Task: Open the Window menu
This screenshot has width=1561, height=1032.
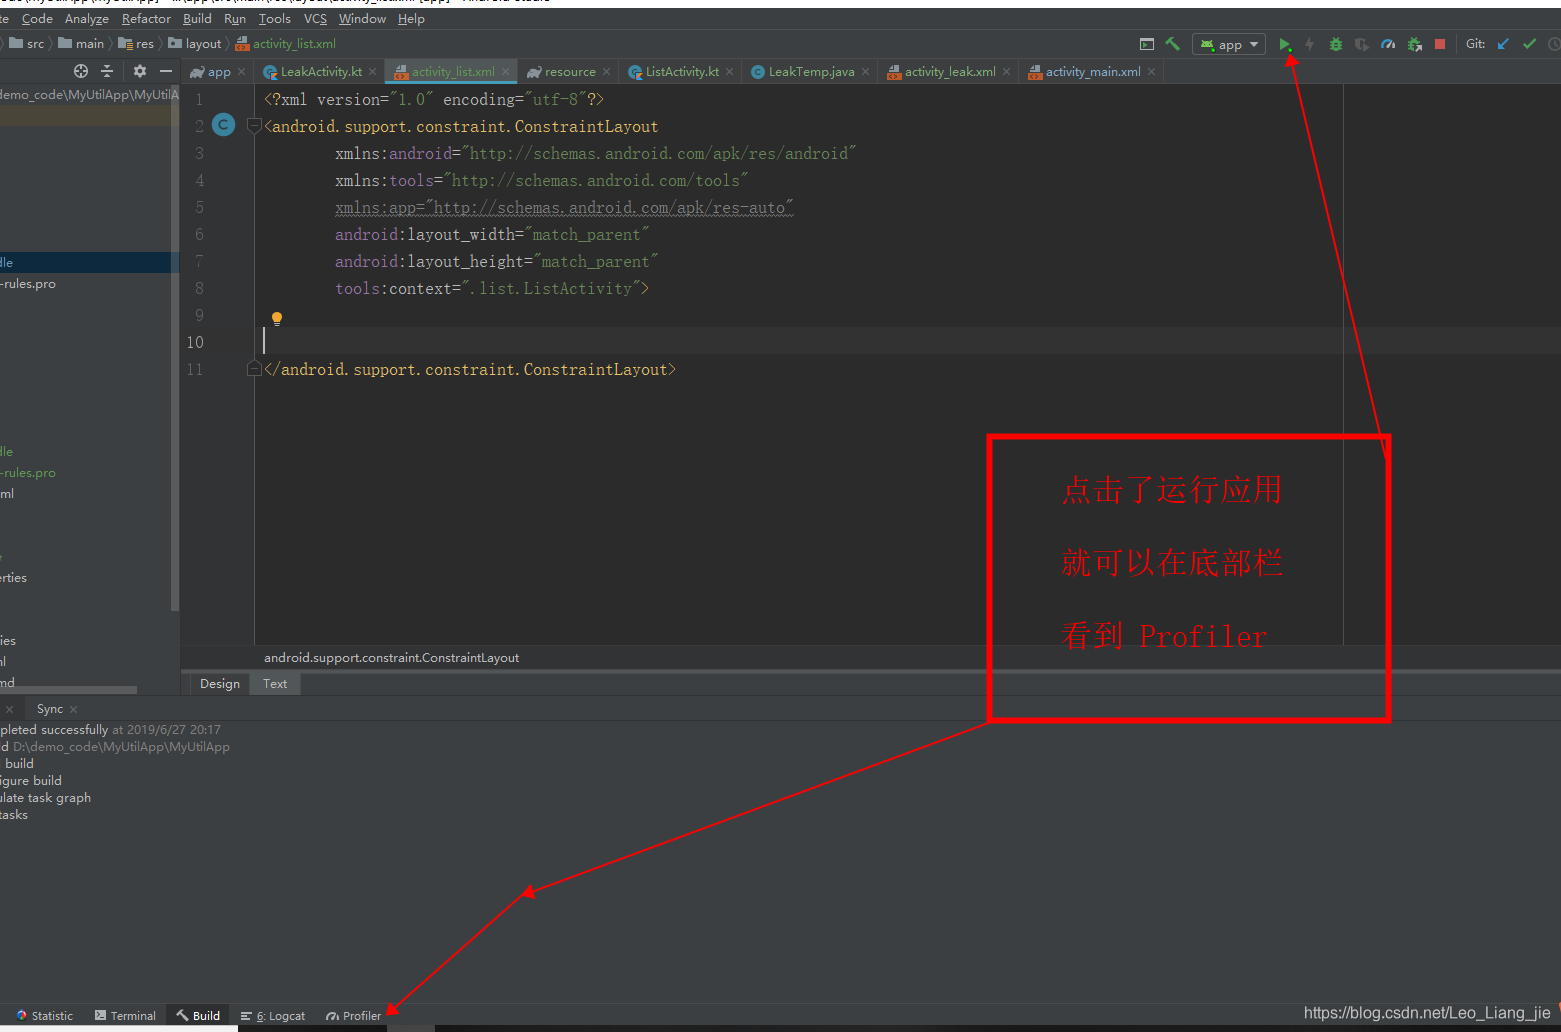Action: click(x=362, y=19)
